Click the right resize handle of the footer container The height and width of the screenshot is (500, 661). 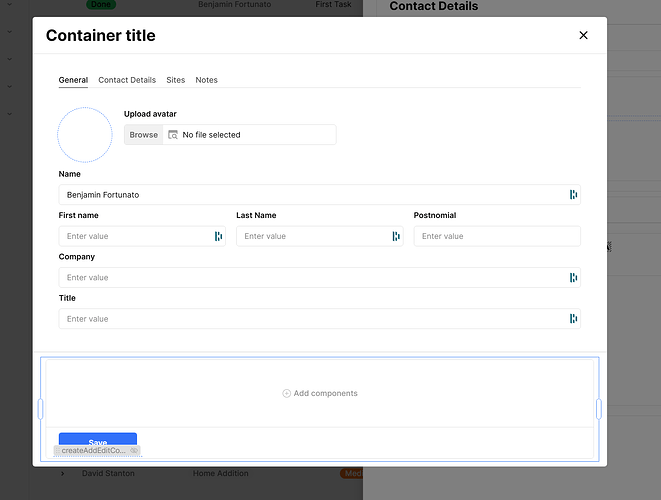(598, 408)
